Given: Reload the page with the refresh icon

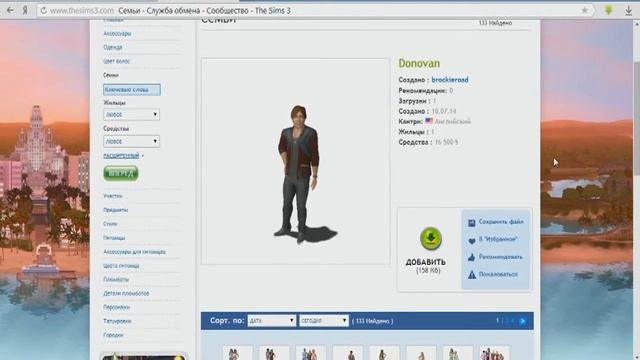Looking at the screenshot, I should pyautogui.click(x=43, y=11).
